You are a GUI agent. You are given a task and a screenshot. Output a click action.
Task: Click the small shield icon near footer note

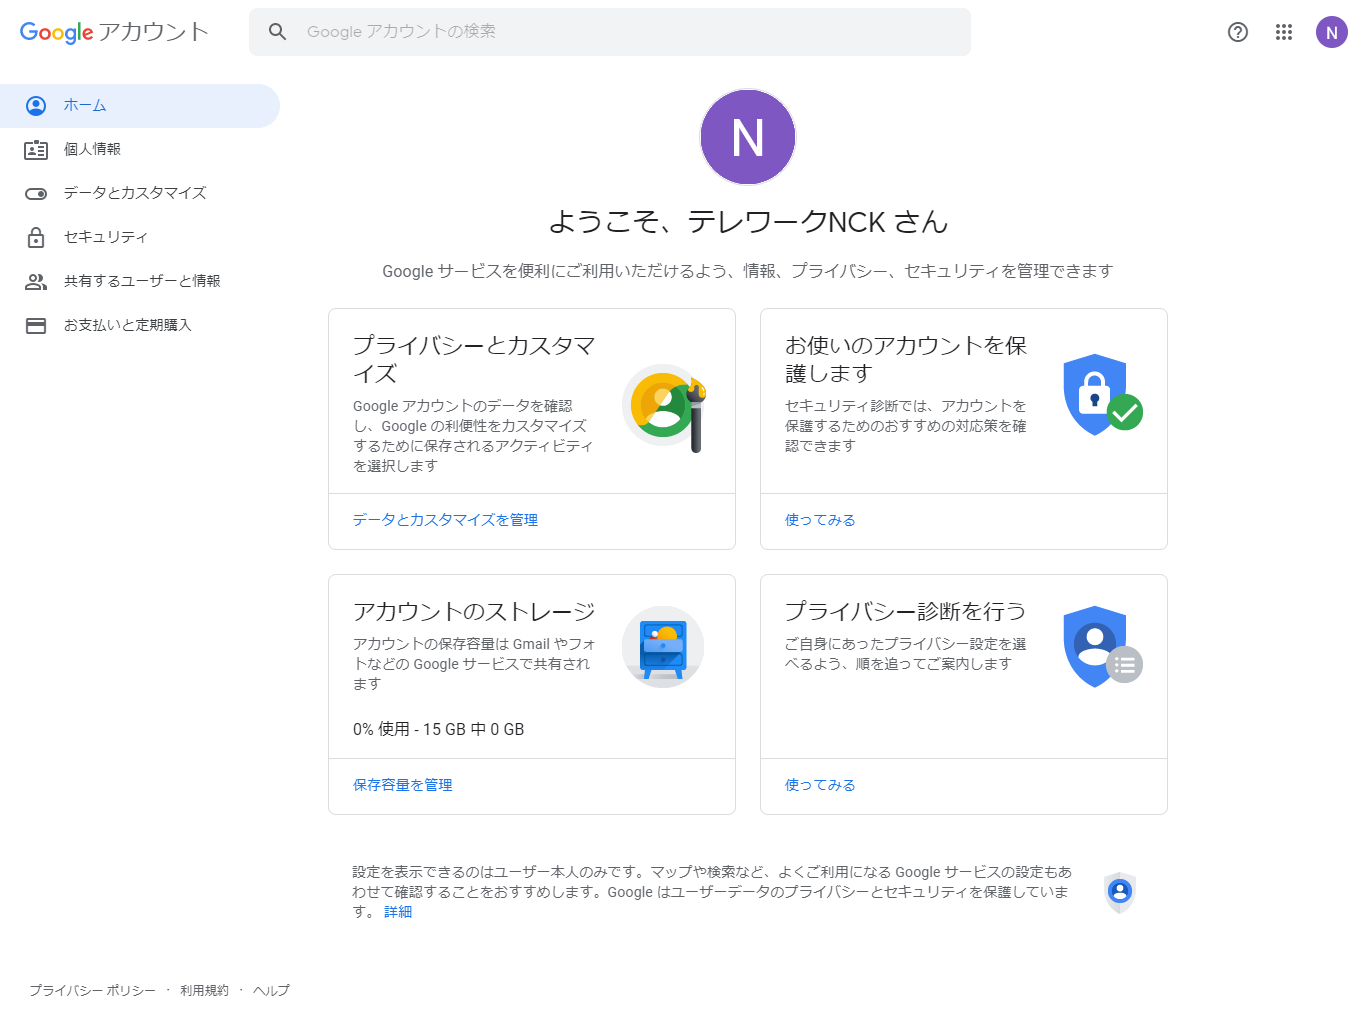tap(1120, 892)
